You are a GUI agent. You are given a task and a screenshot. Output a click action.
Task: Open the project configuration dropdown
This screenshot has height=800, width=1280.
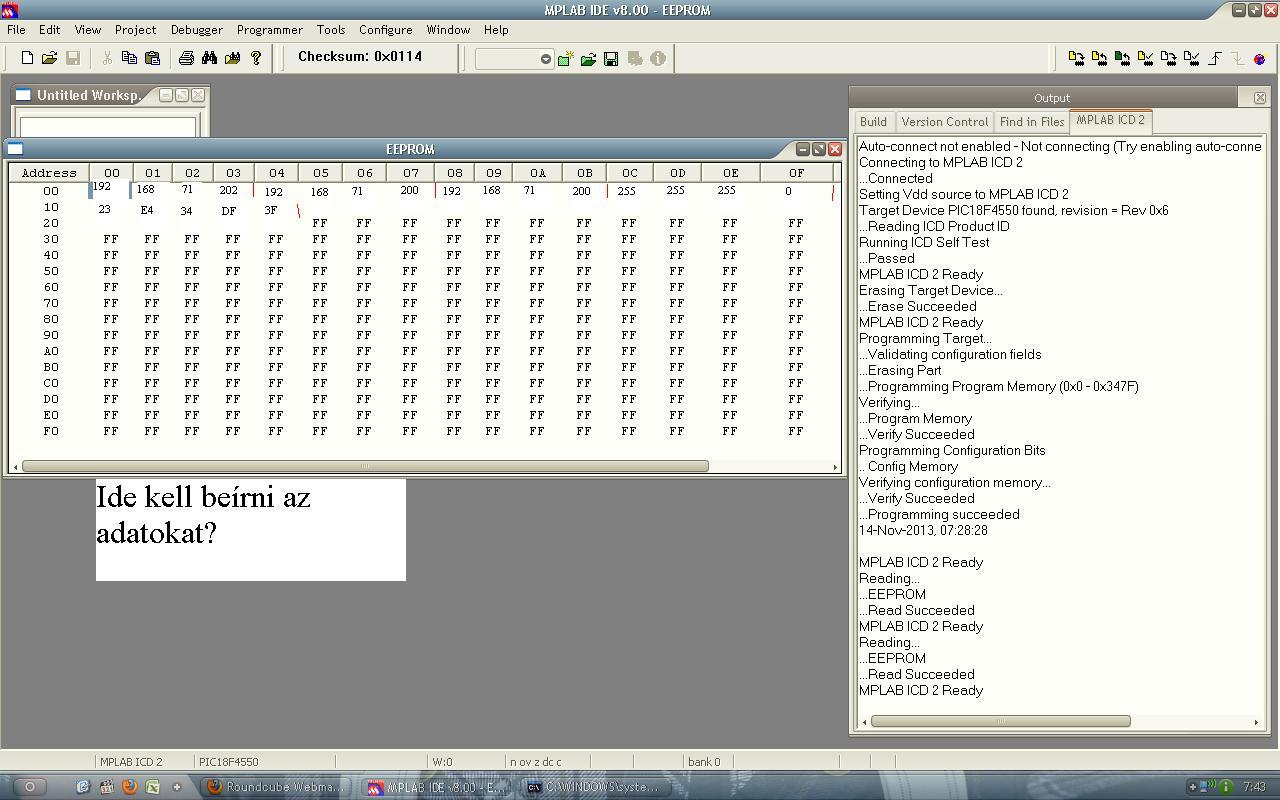pyautogui.click(x=545, y=59)
